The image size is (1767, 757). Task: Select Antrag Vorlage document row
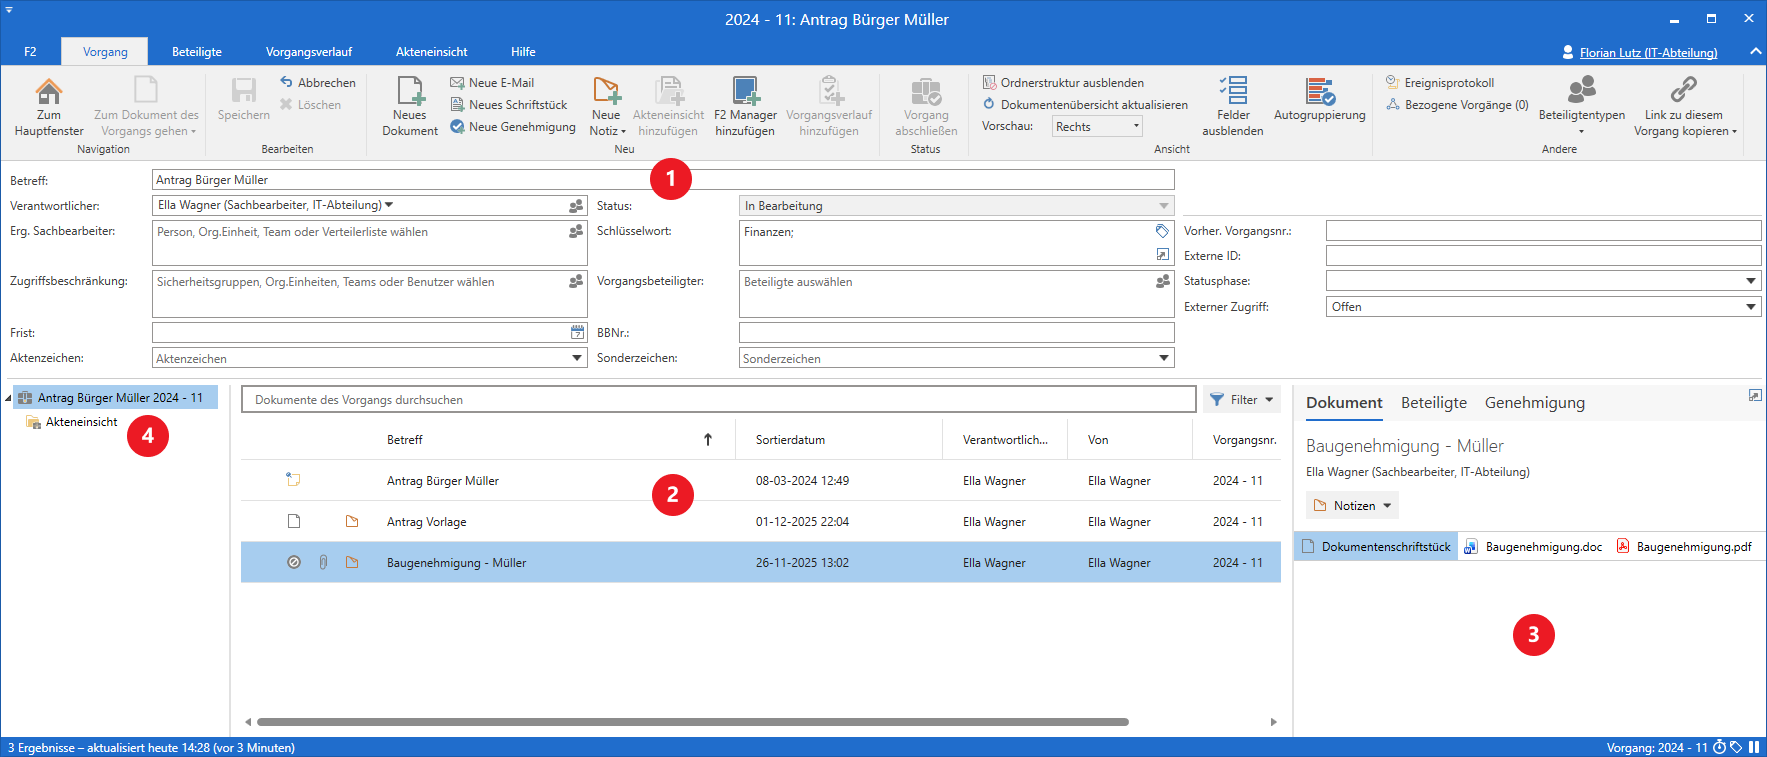pos(760,522)
